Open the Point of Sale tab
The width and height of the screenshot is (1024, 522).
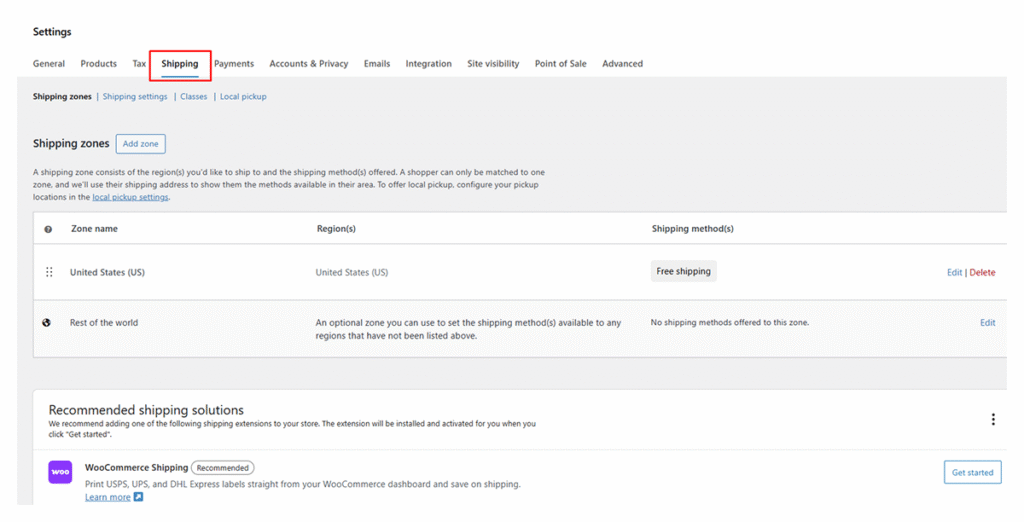tap(560, 64)
